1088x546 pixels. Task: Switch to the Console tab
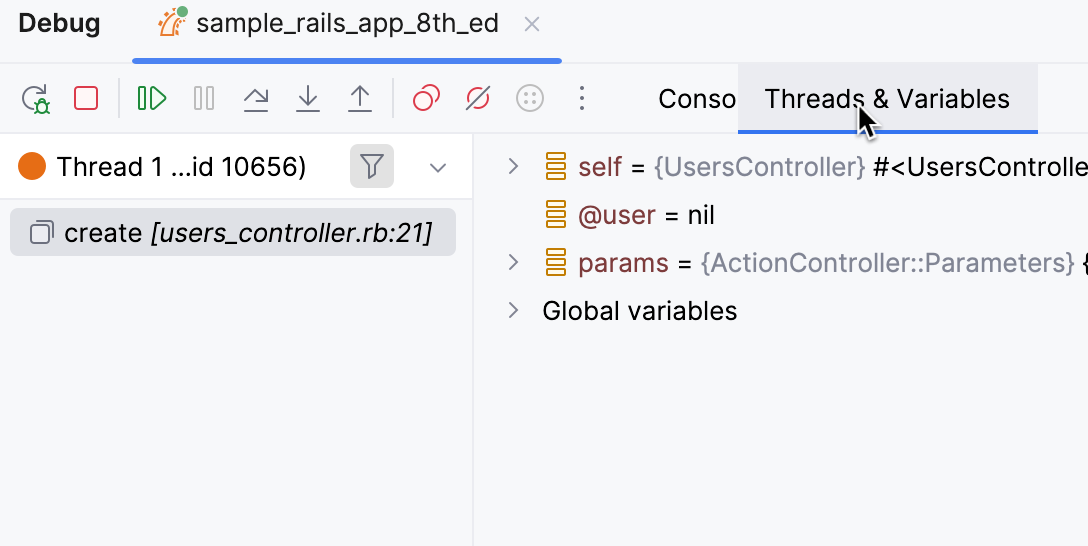697,99
